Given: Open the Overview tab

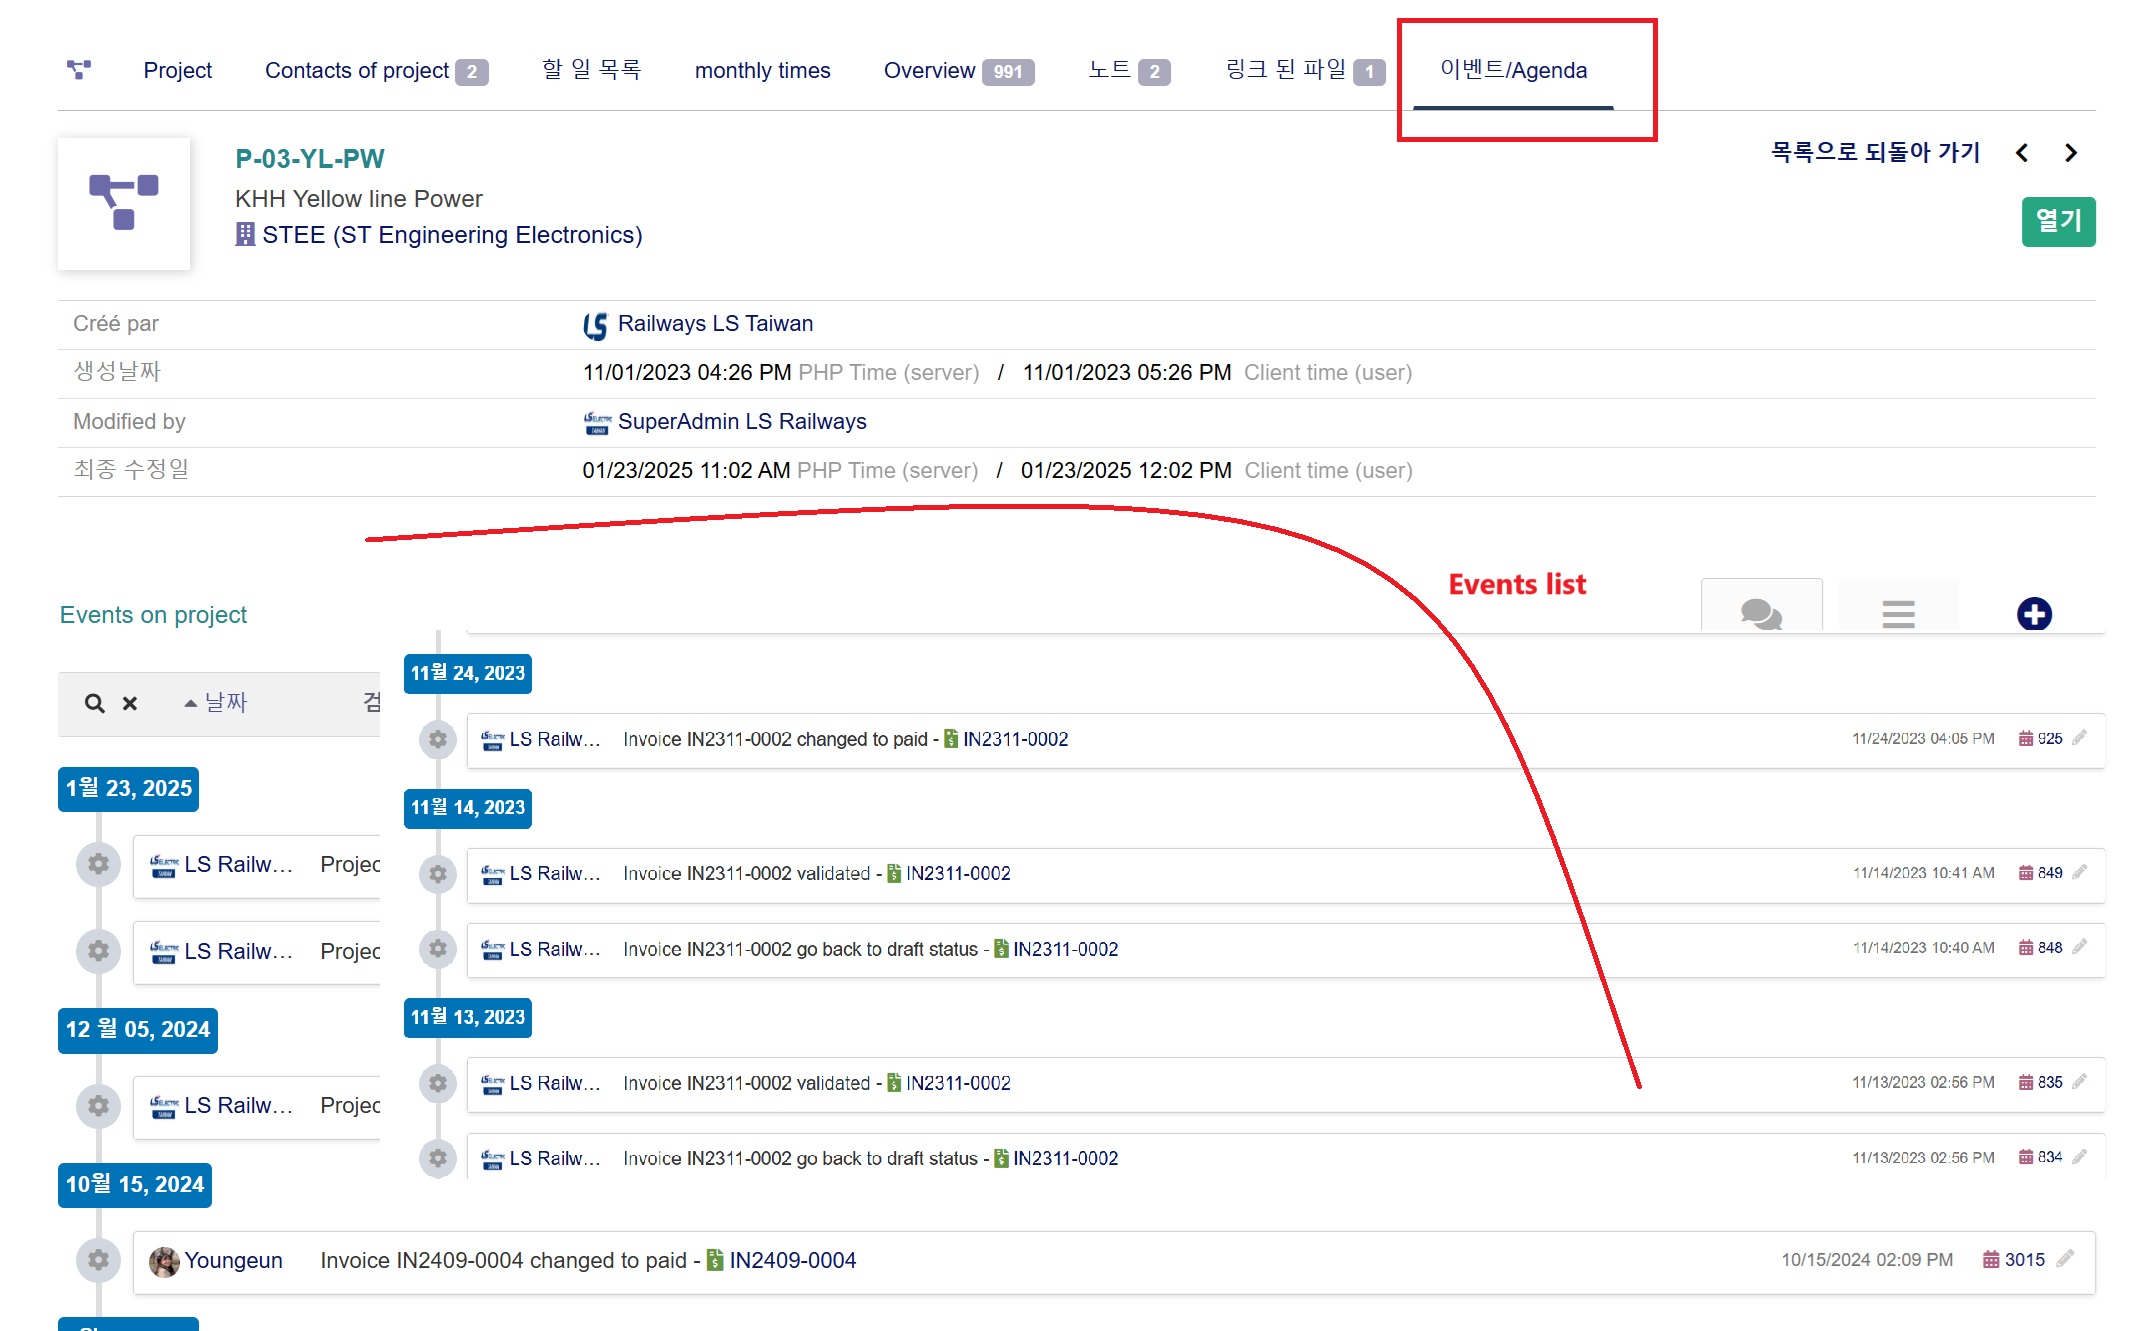Looking at the screenshot, I should tap(929, 70).
